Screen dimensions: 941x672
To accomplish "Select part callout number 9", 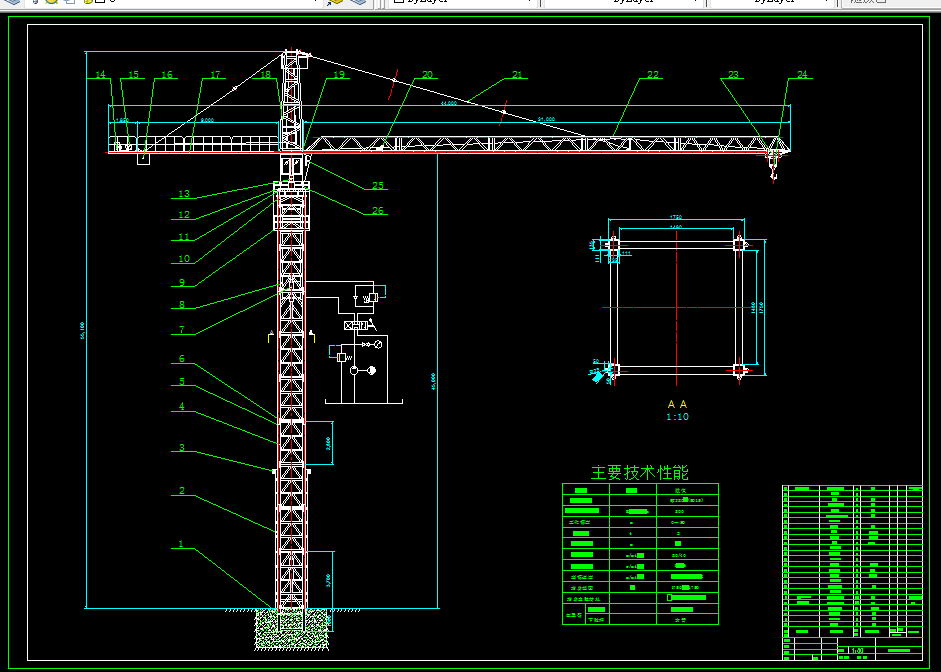I will pos(182,283).
